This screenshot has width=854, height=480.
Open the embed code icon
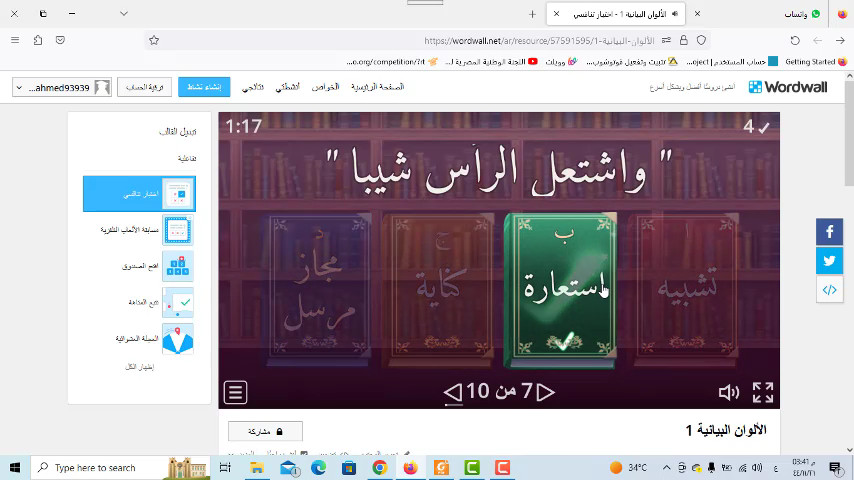(829, 290)
